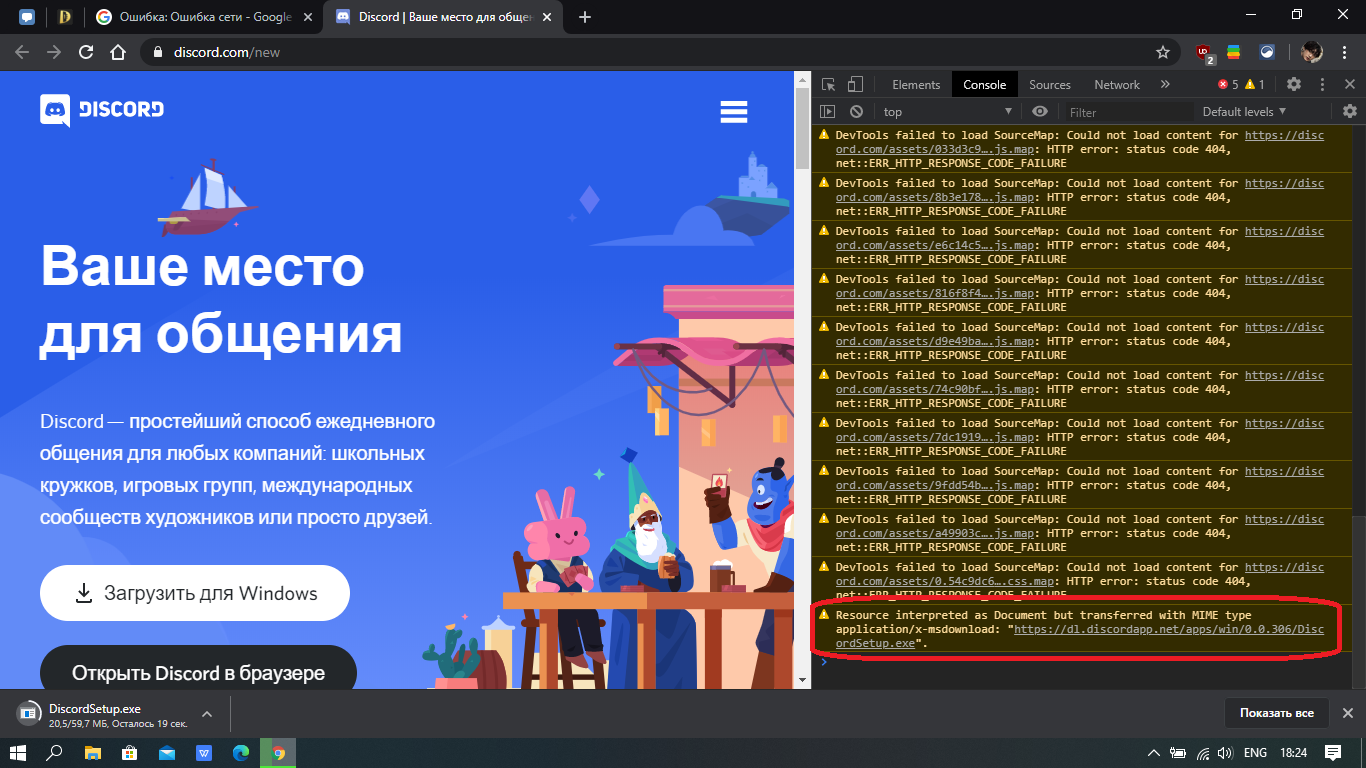The height and width of the screenshot is (768, 1366).
Task: Click the blue swirl extension icon
Action: 1266,52
